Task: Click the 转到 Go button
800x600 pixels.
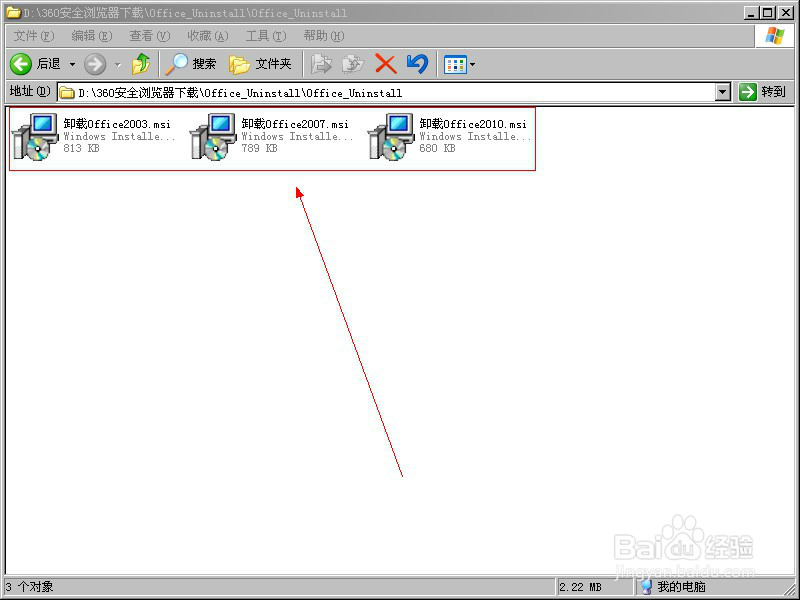Action: pos(762,92)
